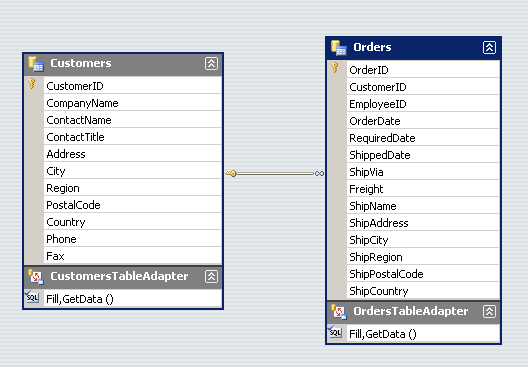Select the Address column in Customers
Viewport: 528px width, 367px height.
tap(133, 154)
